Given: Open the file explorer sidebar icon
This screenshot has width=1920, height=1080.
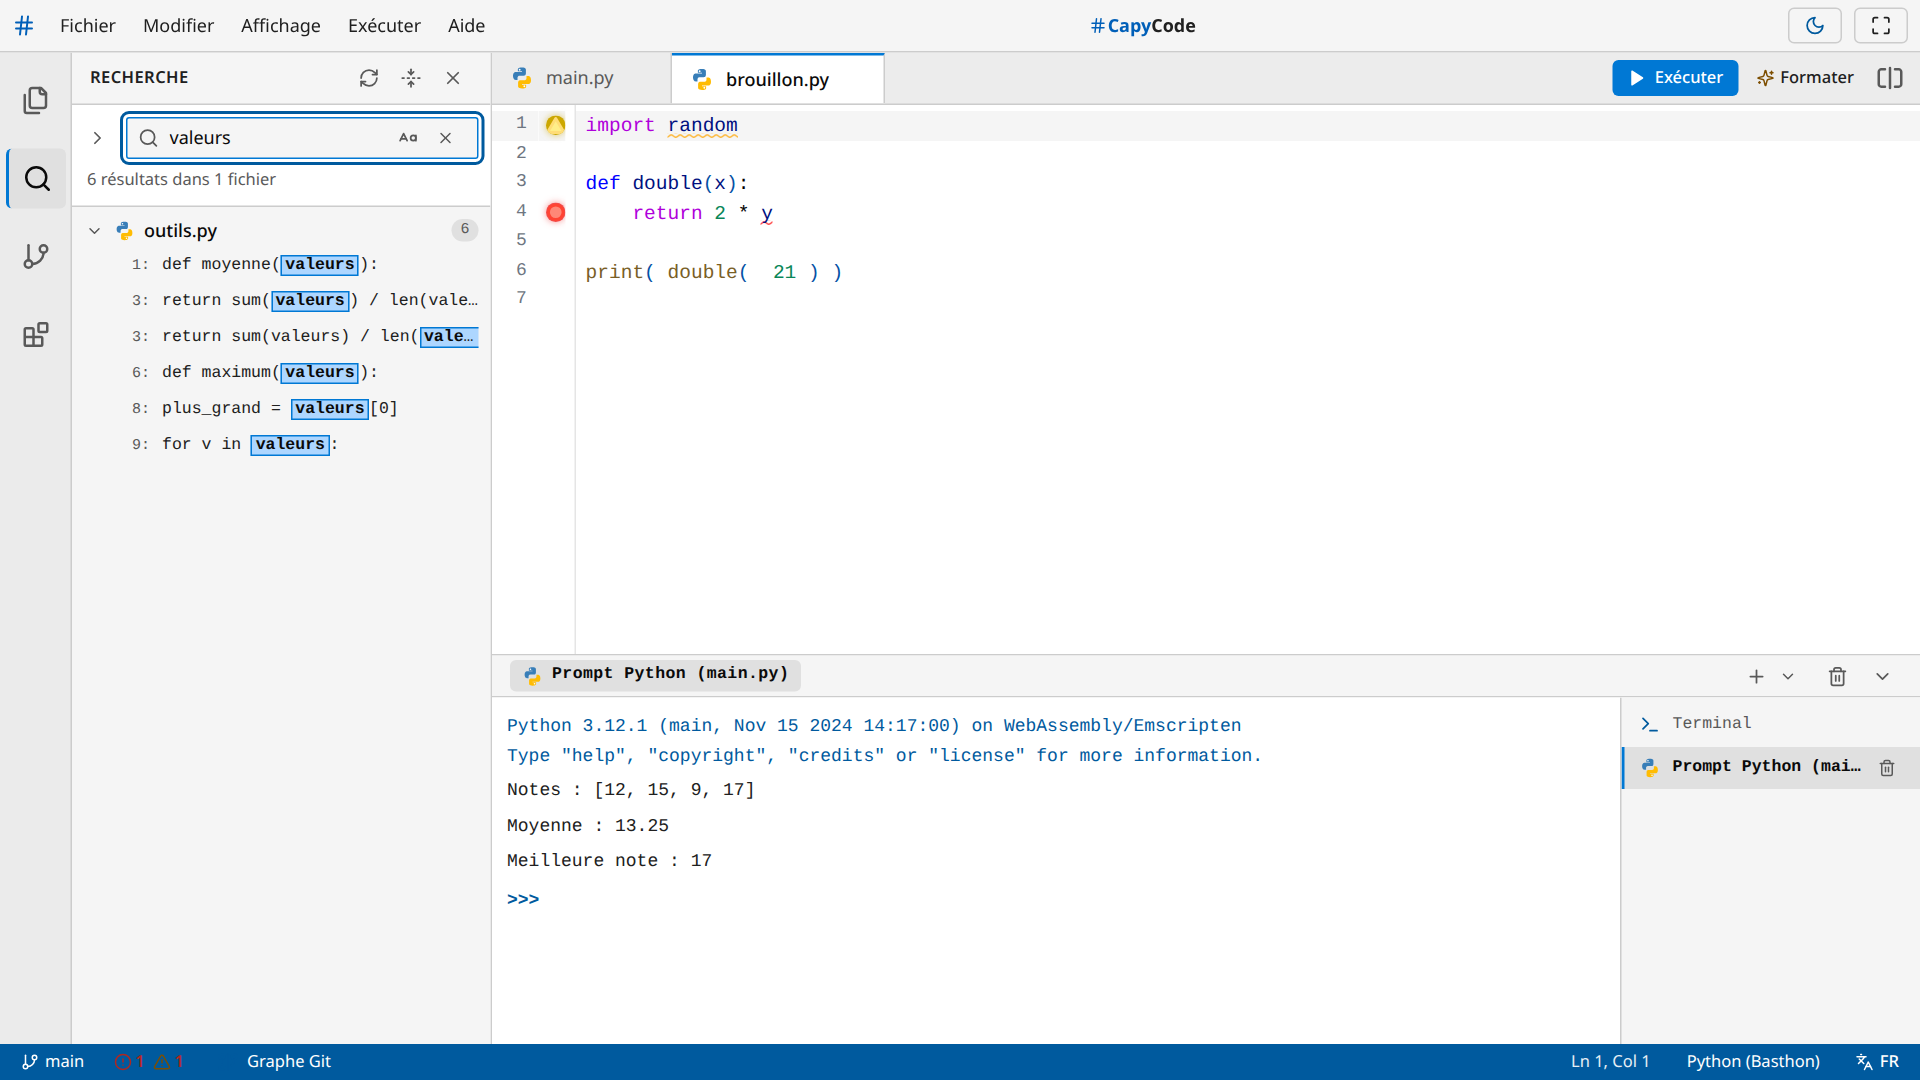Looking at the screenshot, I should [36, 100].
